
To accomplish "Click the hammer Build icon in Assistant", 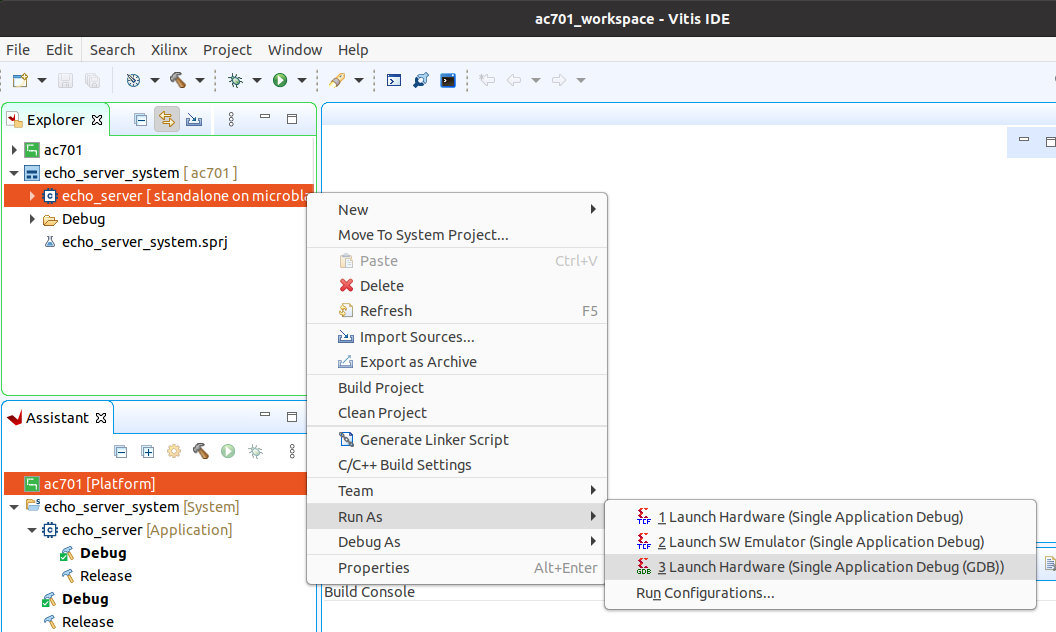I will coord(201,451).
